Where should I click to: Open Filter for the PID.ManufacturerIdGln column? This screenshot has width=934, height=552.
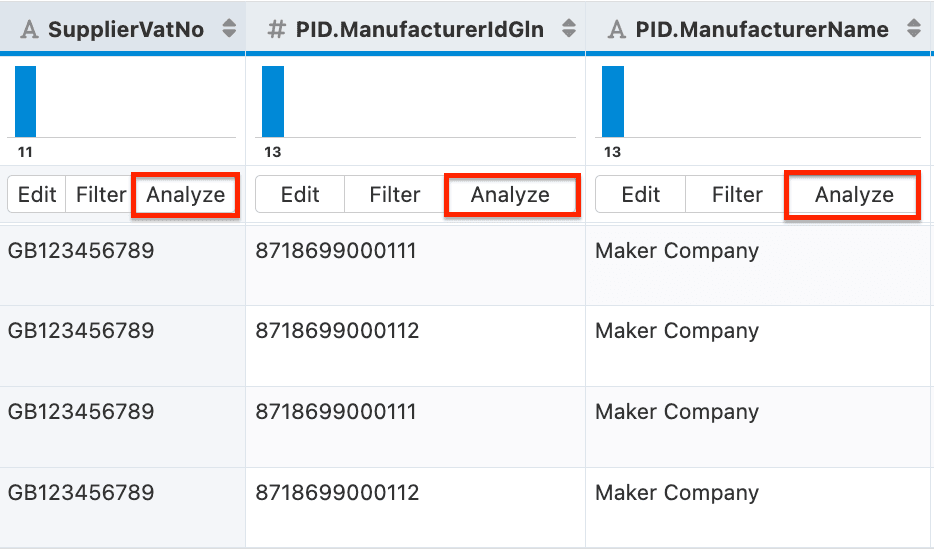[x=395, y=195]
